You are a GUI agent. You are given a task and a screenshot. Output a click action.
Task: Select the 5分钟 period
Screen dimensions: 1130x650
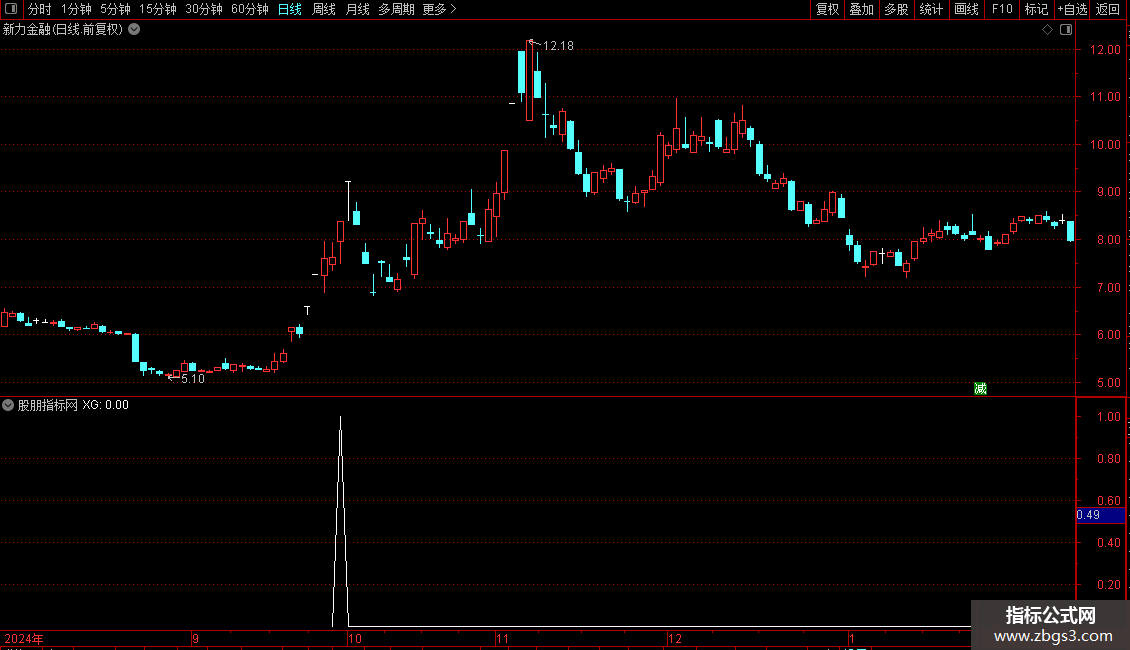115,9
